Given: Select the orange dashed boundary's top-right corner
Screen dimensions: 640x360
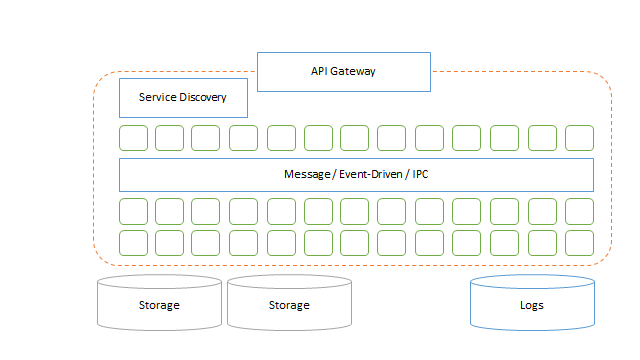Looking at the screenshot, I should [603, 79].
